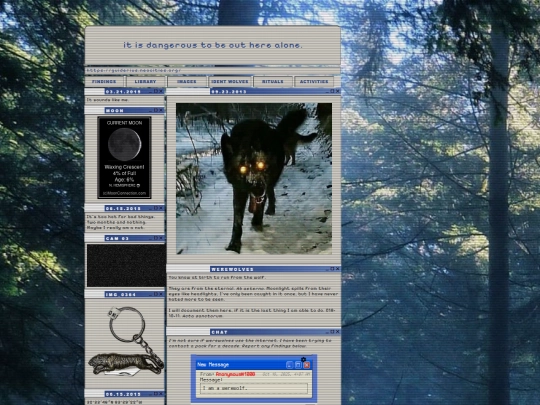Maximize the IMG 0364 panel
This screenshot has height=405, width=540.
156,294
